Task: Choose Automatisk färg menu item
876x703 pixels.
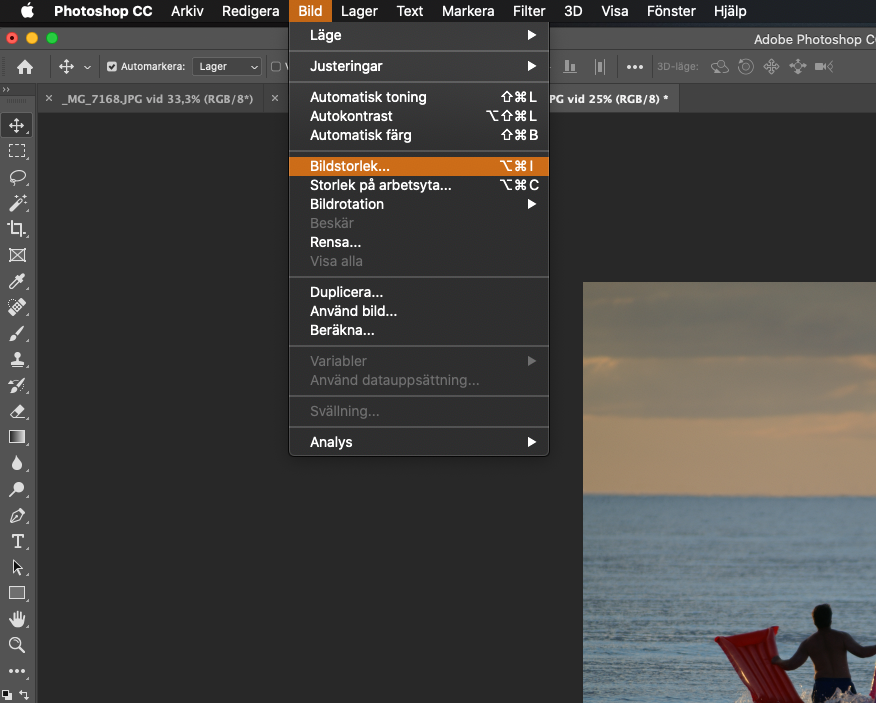Action: (418, 135)
